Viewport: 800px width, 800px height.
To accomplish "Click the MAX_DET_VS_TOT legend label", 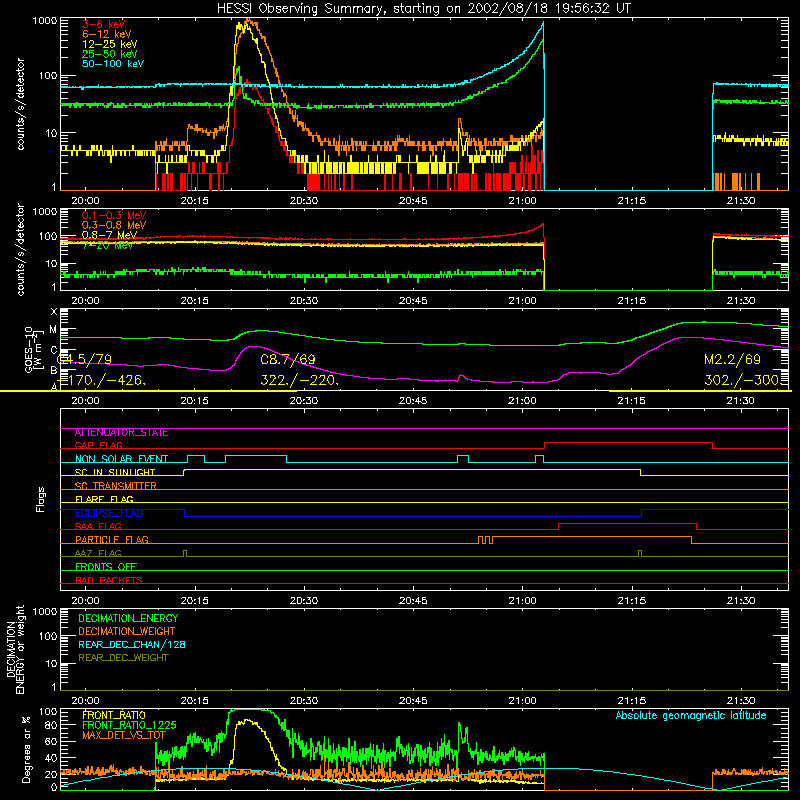I will (x=124, y=735).
